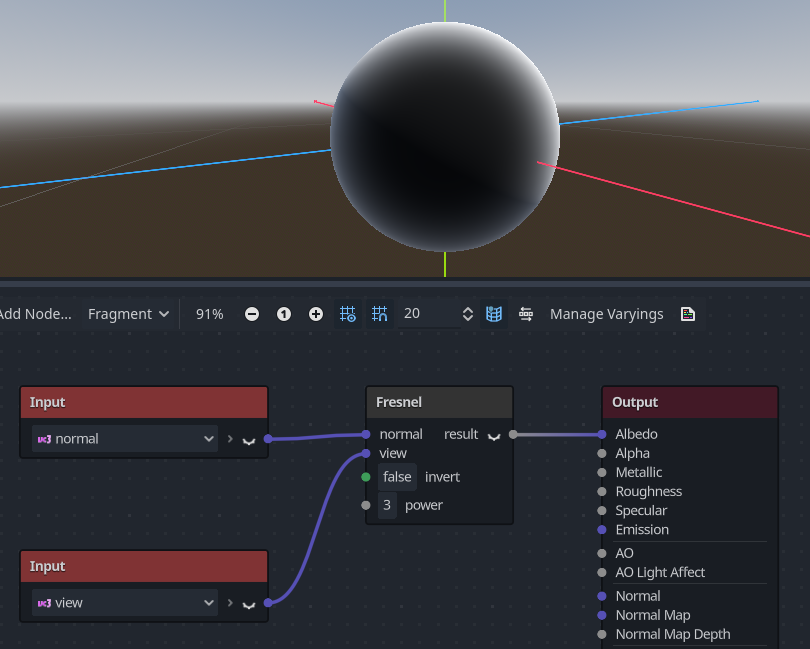Reset graph zoom to default scale

click(284, 313)
